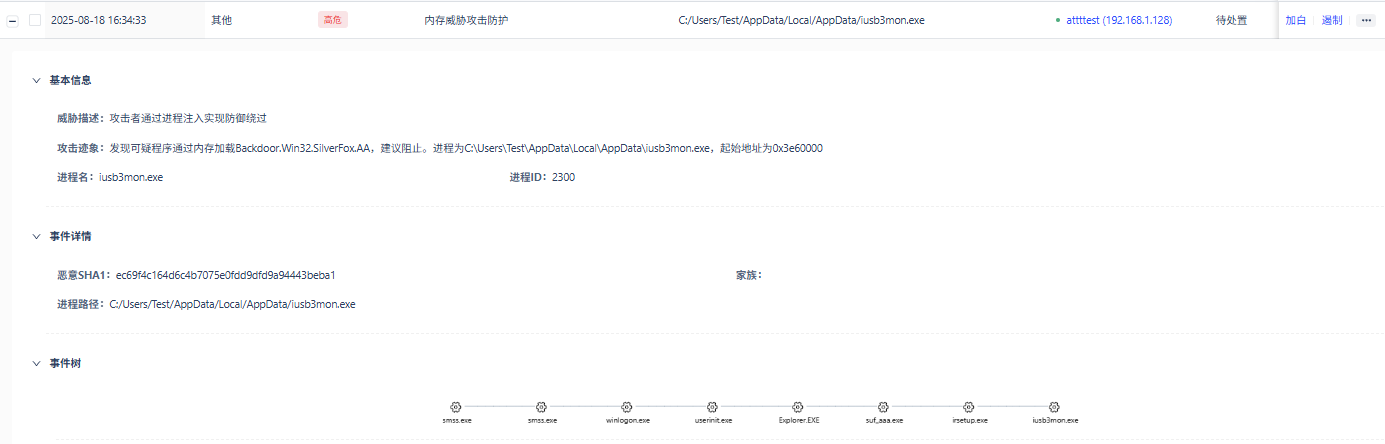
Task: Click the Explorer.EXE process node icon
Action: [798, 407]
